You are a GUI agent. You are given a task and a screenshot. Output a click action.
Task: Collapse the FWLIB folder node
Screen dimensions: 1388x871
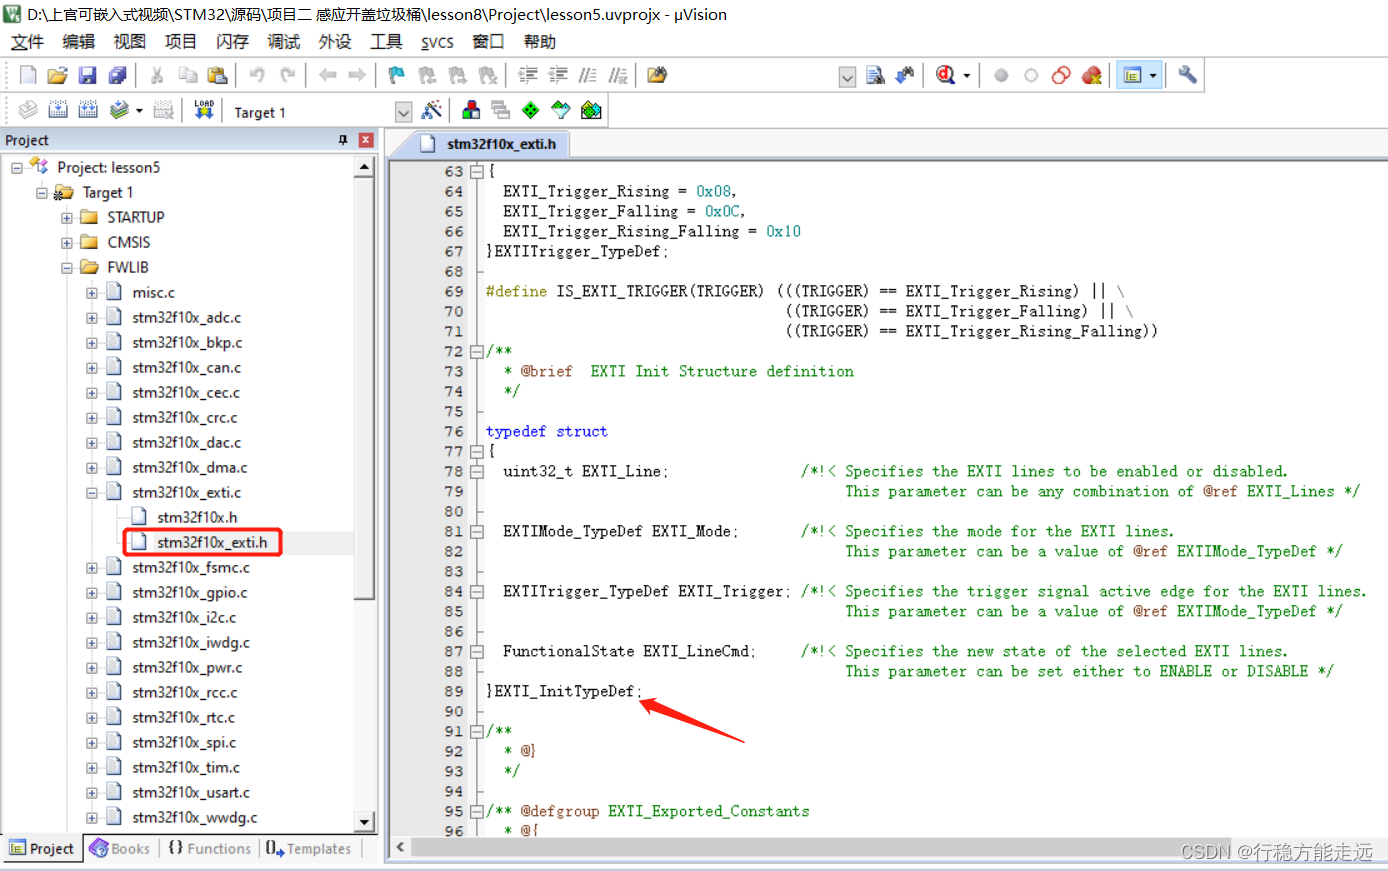click(67, 267)
